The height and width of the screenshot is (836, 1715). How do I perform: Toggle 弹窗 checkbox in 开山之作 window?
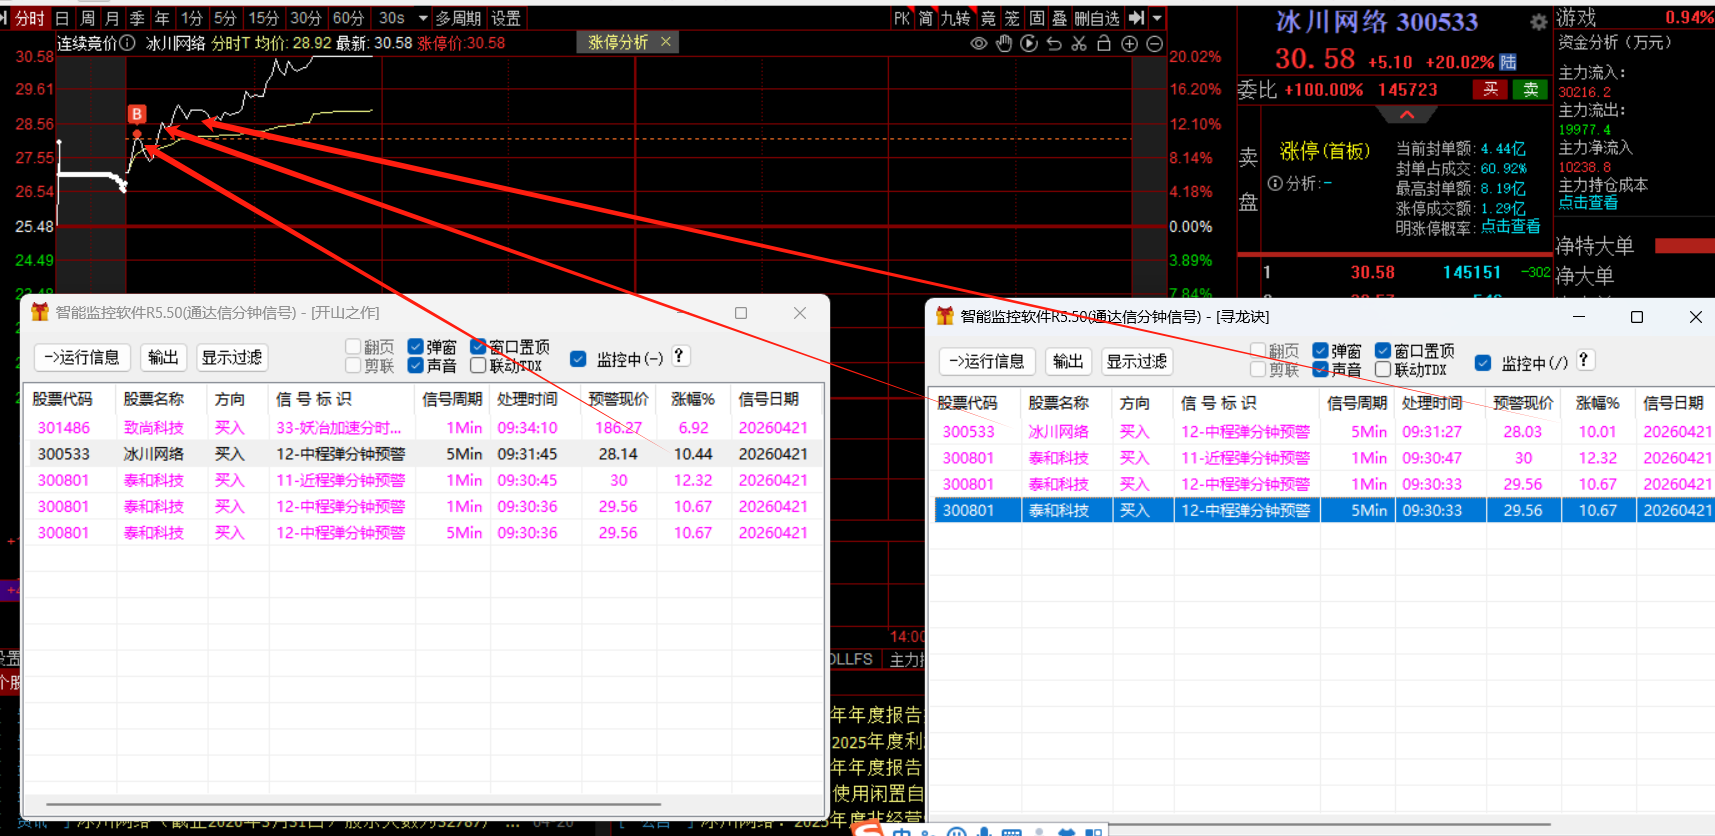[x=415, y=347]
